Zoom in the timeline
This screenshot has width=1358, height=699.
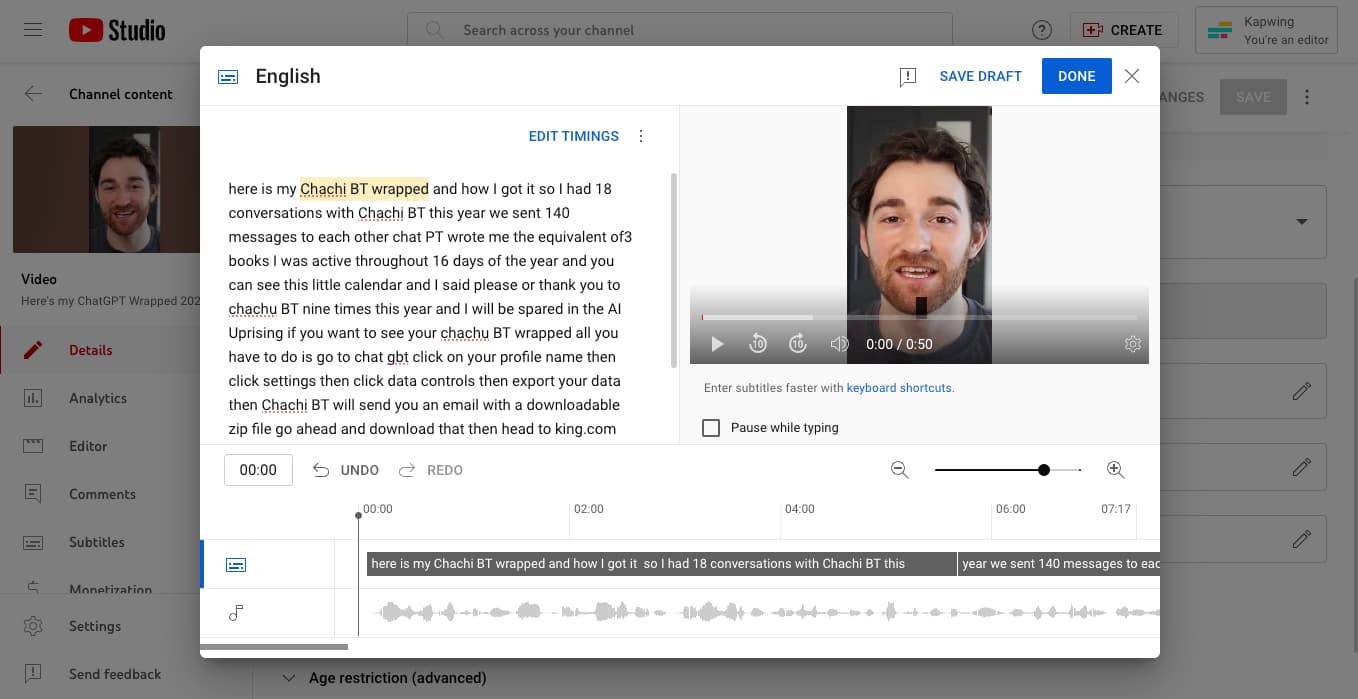click(1116, 470)
